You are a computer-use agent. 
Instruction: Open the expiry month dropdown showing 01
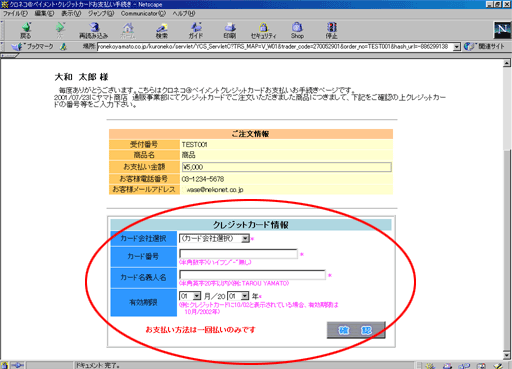pyautogui.click(x=190, y=296)
